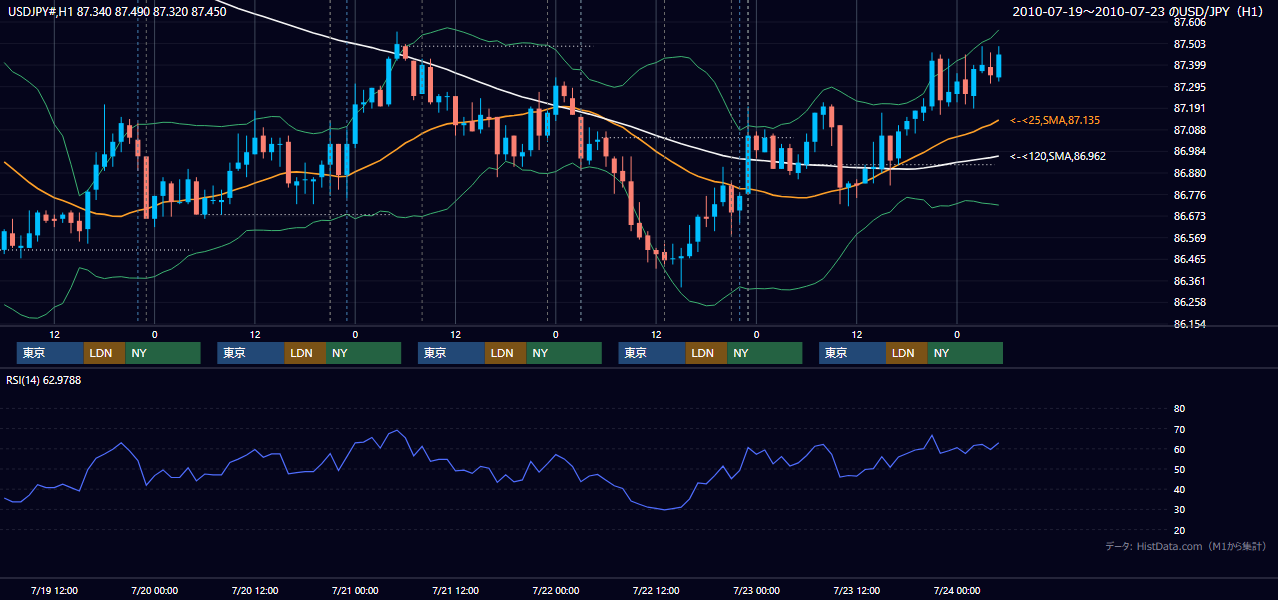Click price axis value 86.880

tap(1190, 173)
